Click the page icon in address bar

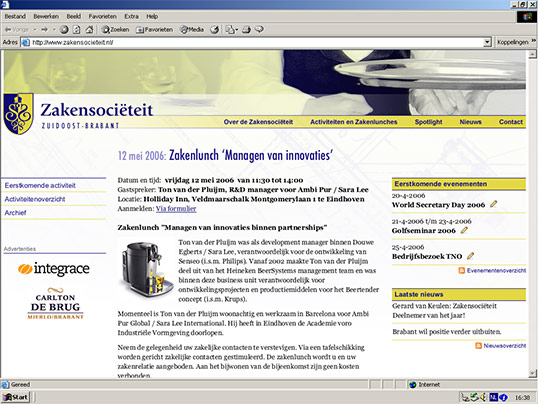[x=25, y=43]
